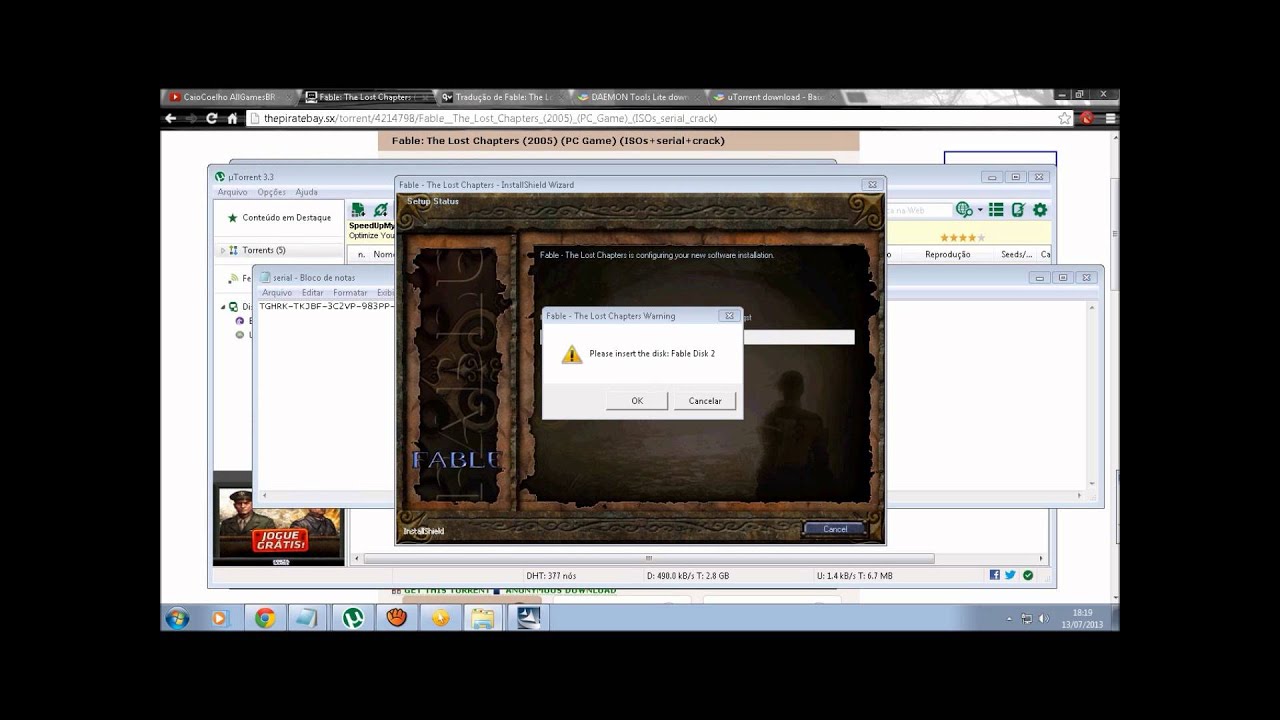Open Windows Explorer folder on taskbar
1280x720 pixels.
483,618
